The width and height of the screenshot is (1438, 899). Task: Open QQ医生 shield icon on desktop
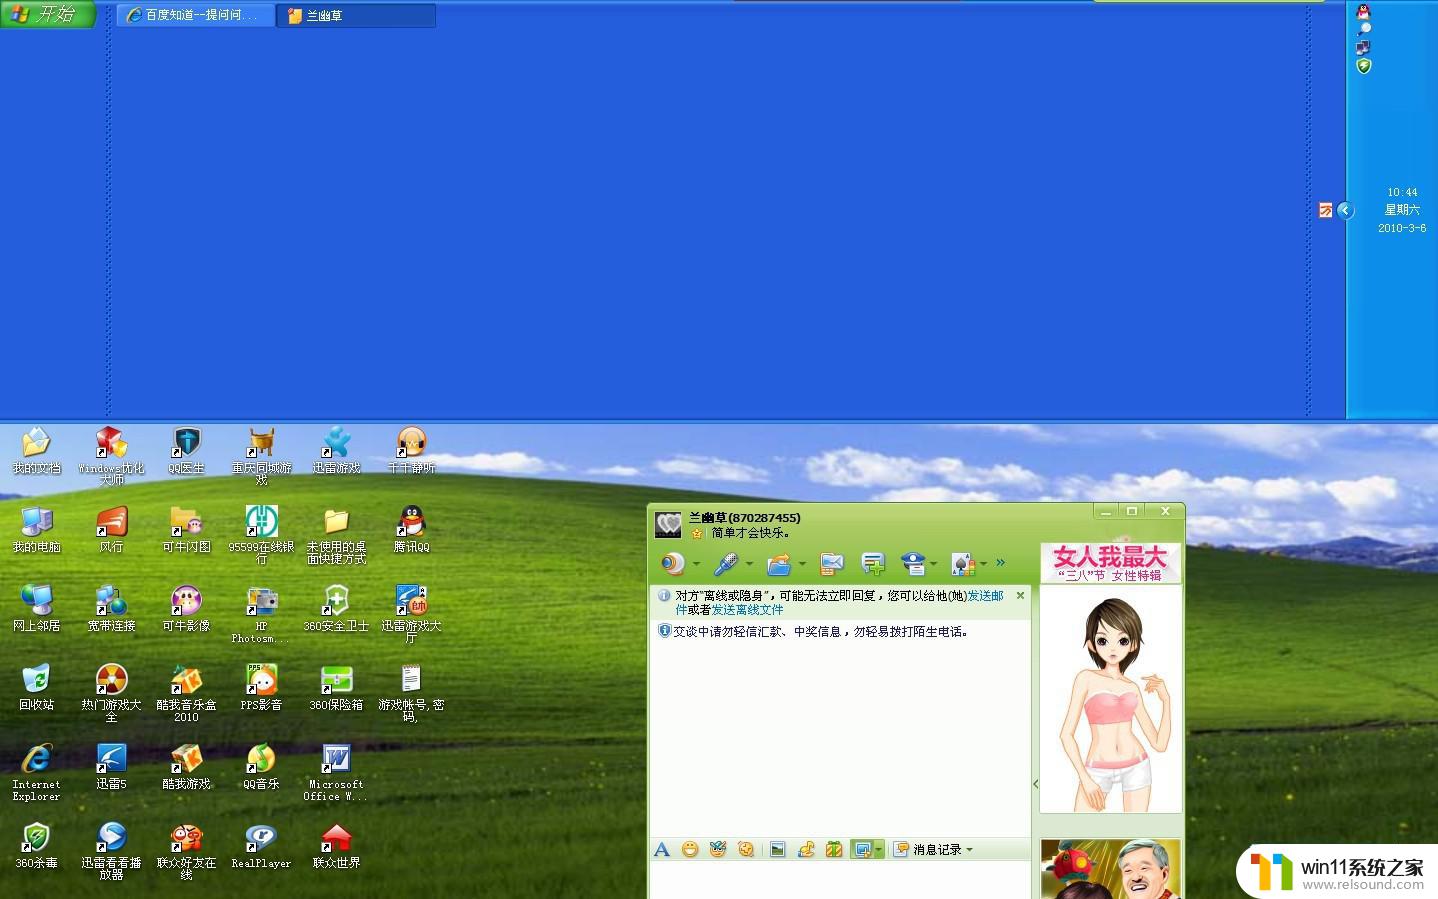click(x=186, y=450)
